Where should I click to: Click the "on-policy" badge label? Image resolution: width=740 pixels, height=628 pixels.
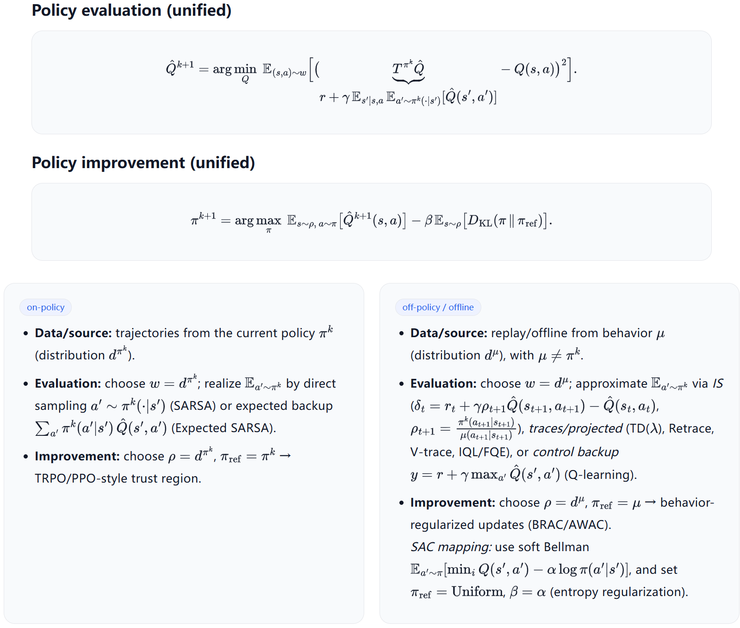pyautogui.click(x=46, y=307)
